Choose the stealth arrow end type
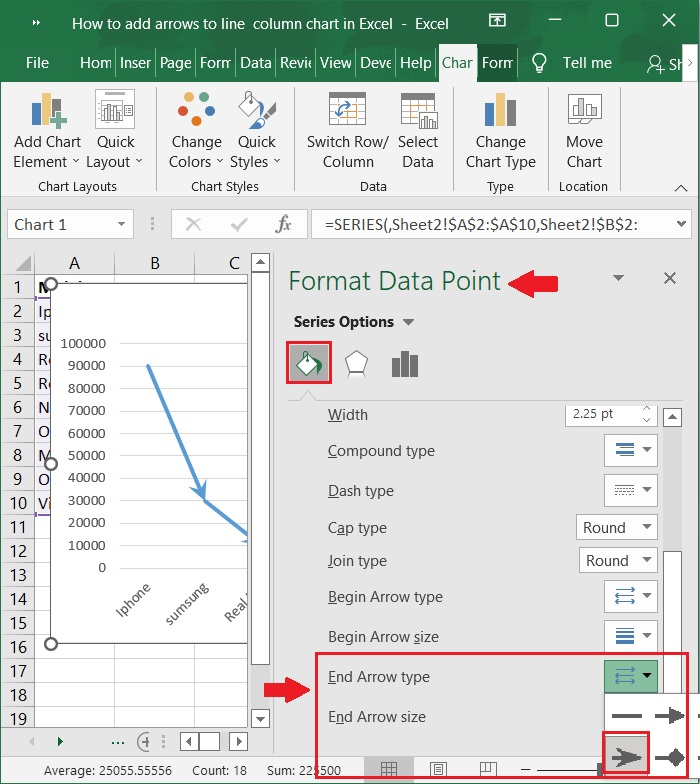 [x=626, y=756]
